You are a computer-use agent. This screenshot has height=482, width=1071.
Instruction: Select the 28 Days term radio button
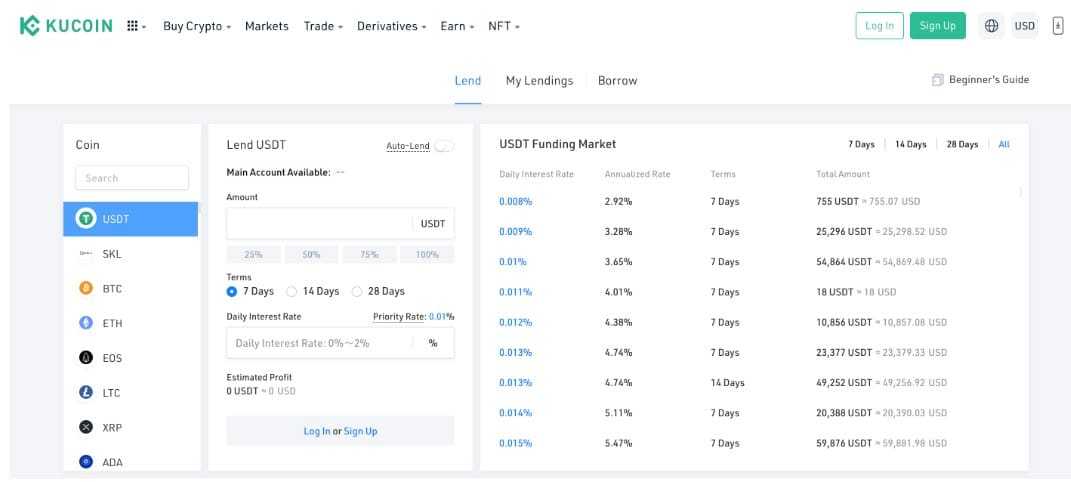coord(357,292)
